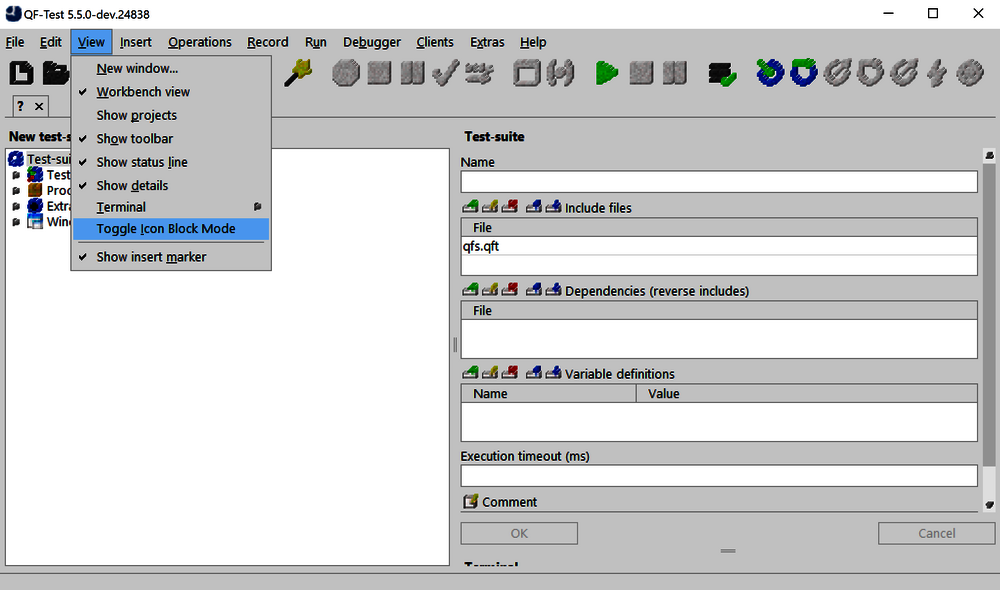The height and width of the screenshot is (590, 1000).
Task: Uncheck Workbench view in View menu
Action: click(x=143, y=92)
